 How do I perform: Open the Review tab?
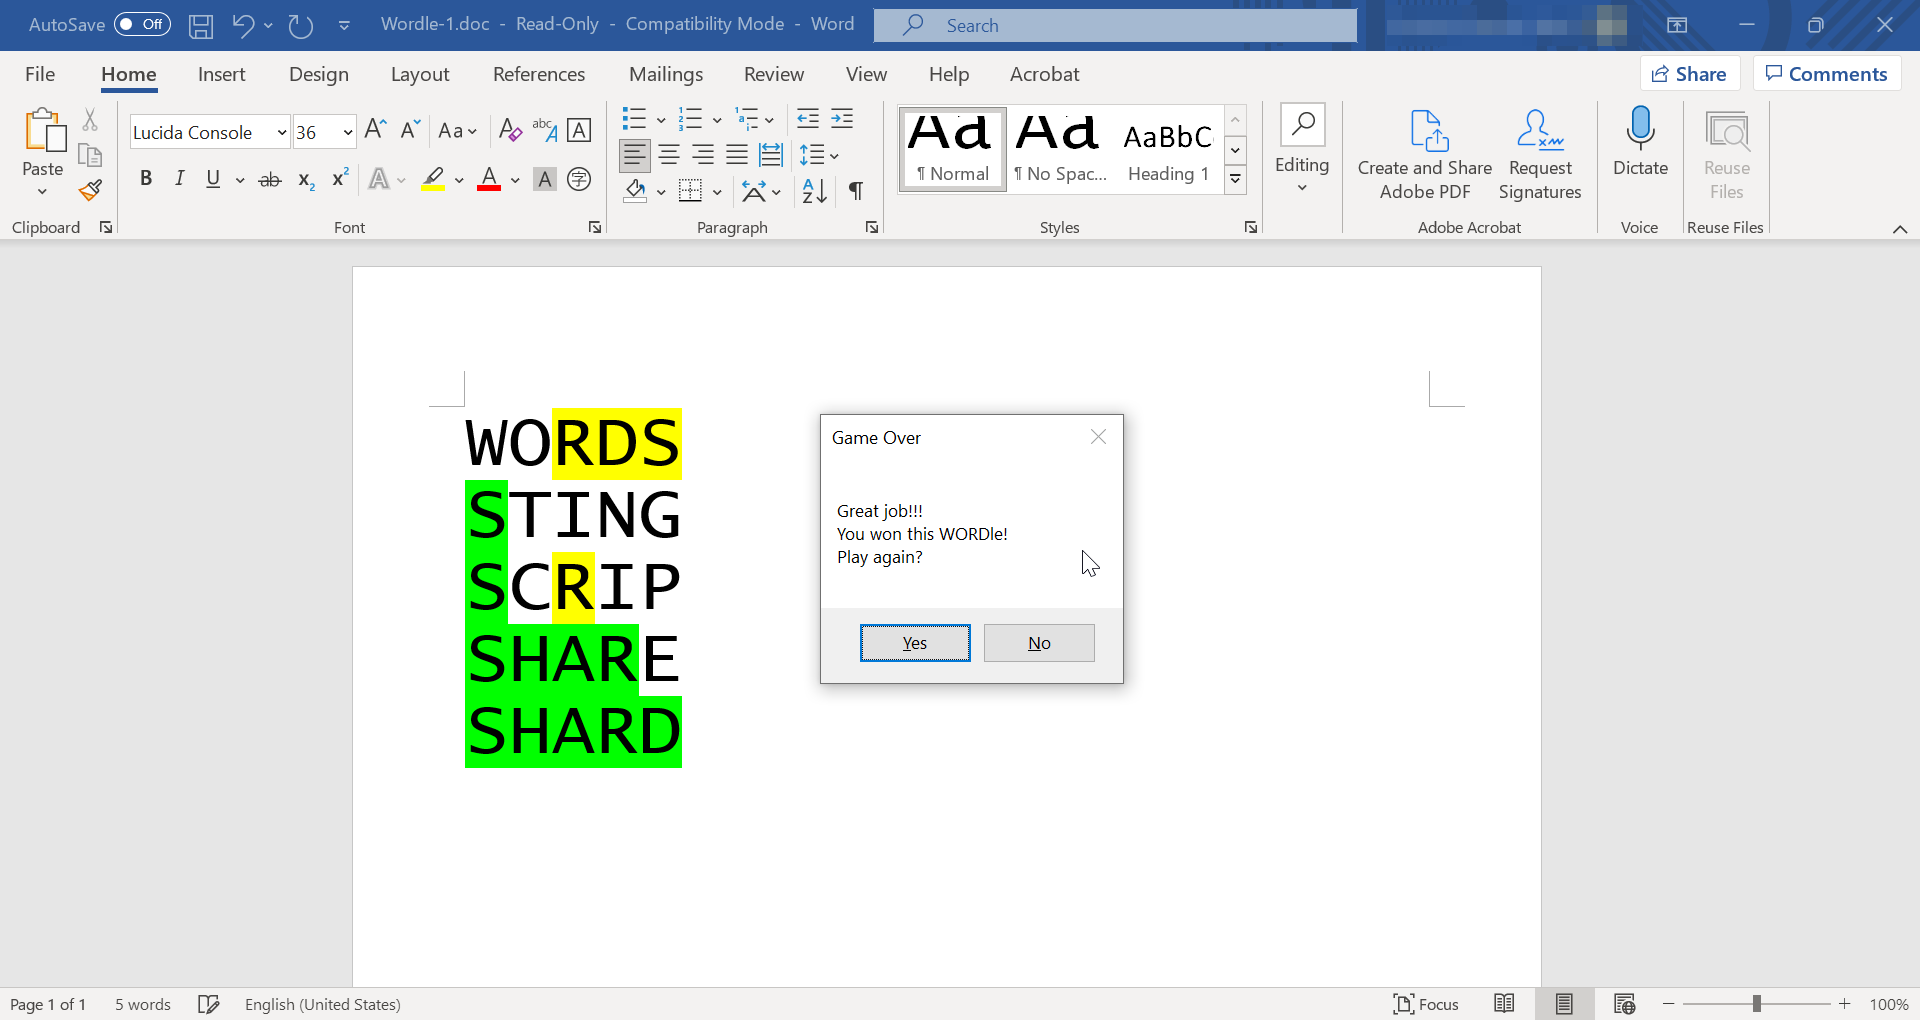[774, 74]
